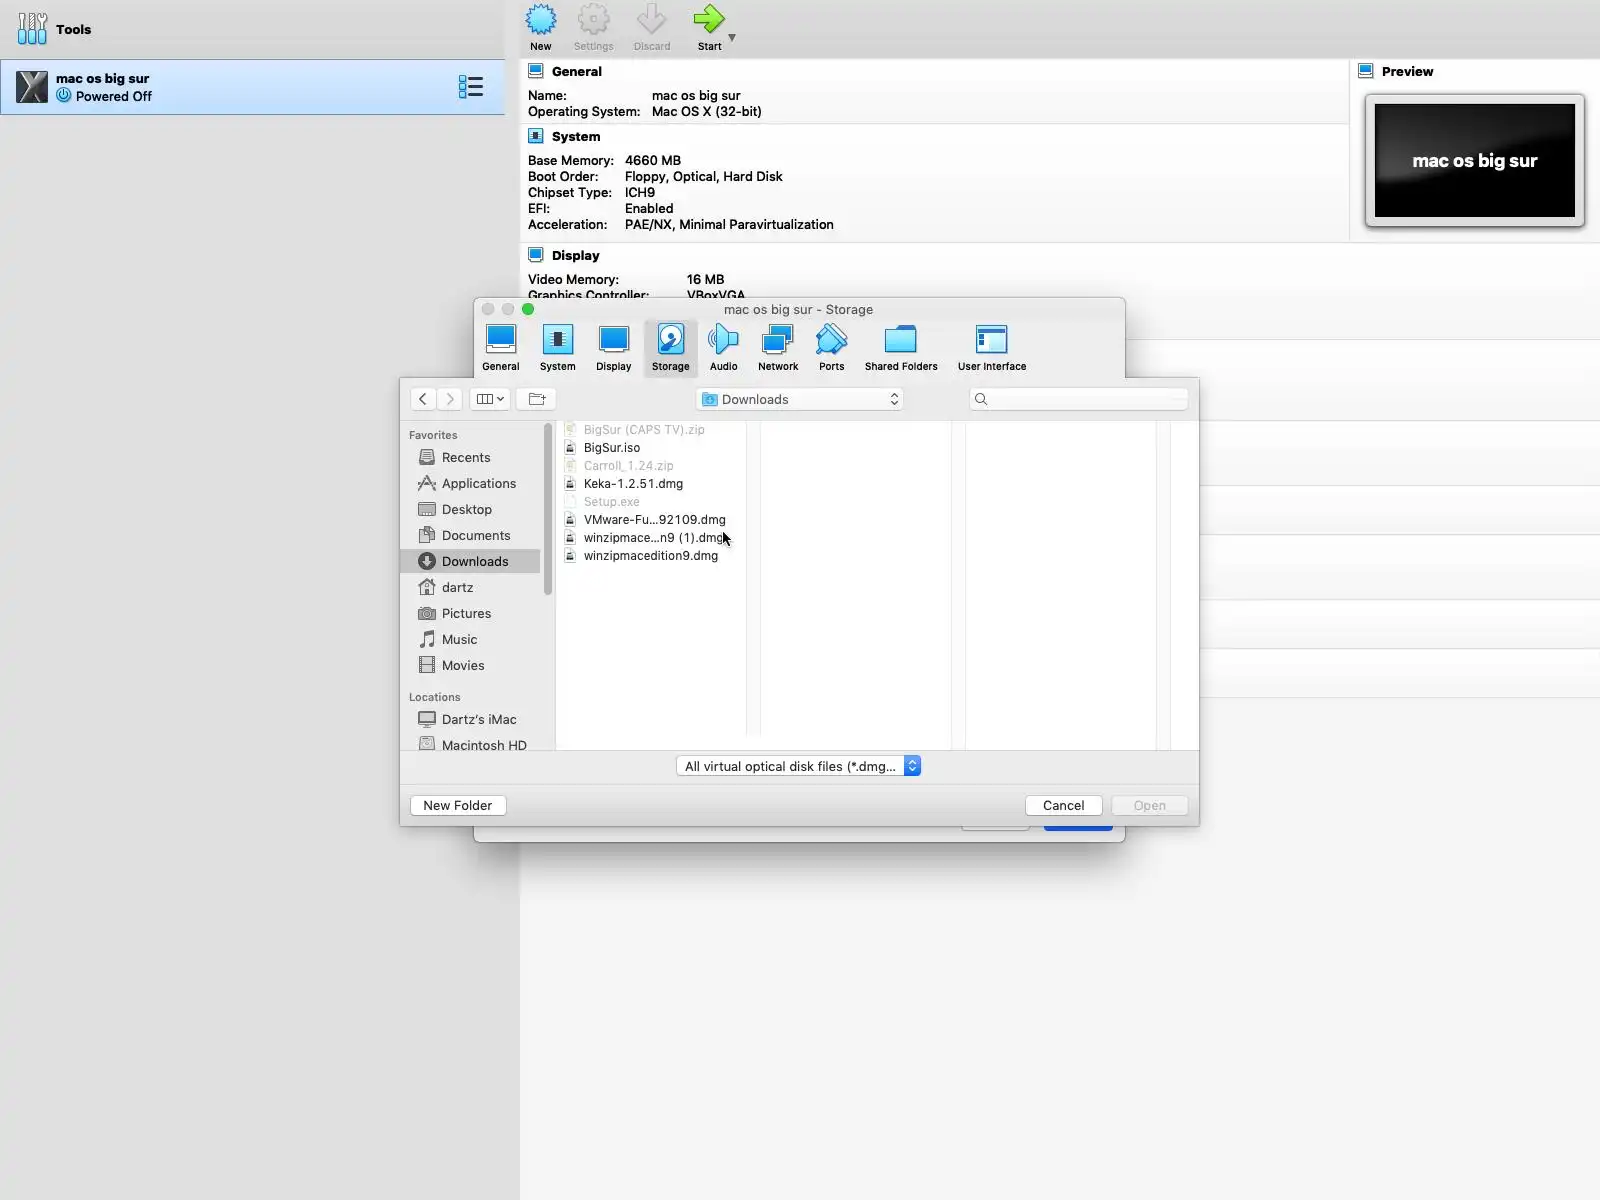This screenshot has width=1600, height=1200.
Task: Change file dialog view mode
Action: coord(490,399)
